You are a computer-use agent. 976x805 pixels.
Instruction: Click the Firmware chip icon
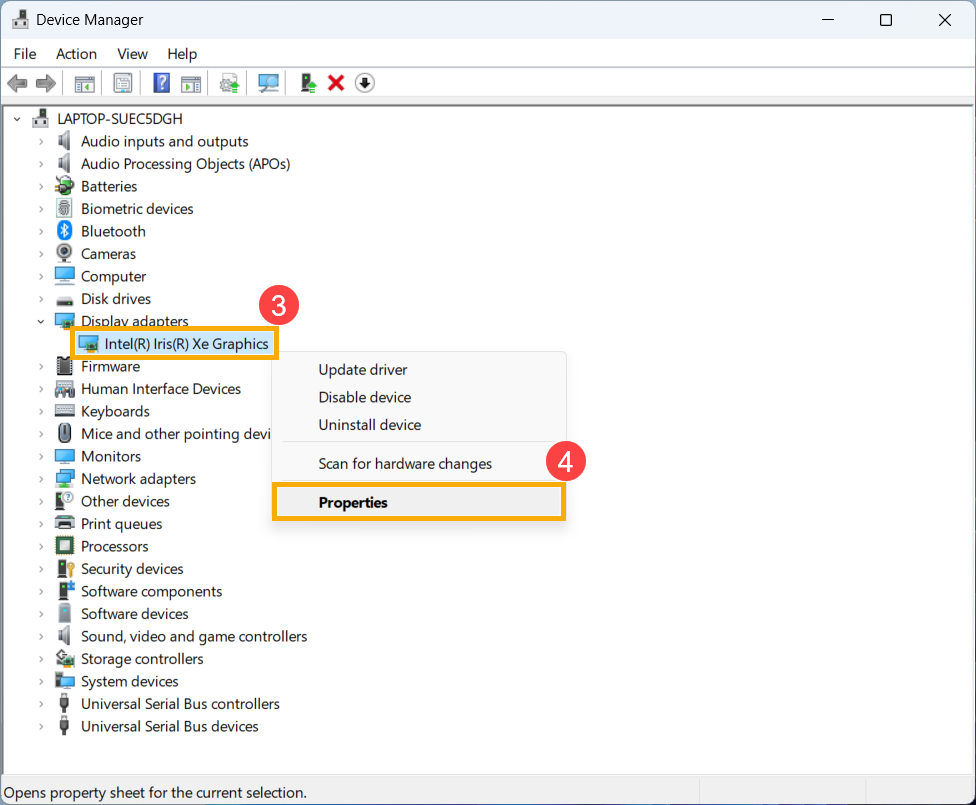tap(64, 366)
